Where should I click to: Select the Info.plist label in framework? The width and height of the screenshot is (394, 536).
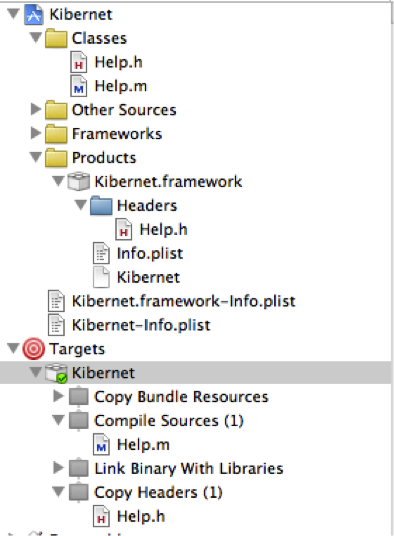(x=150, y=254)
